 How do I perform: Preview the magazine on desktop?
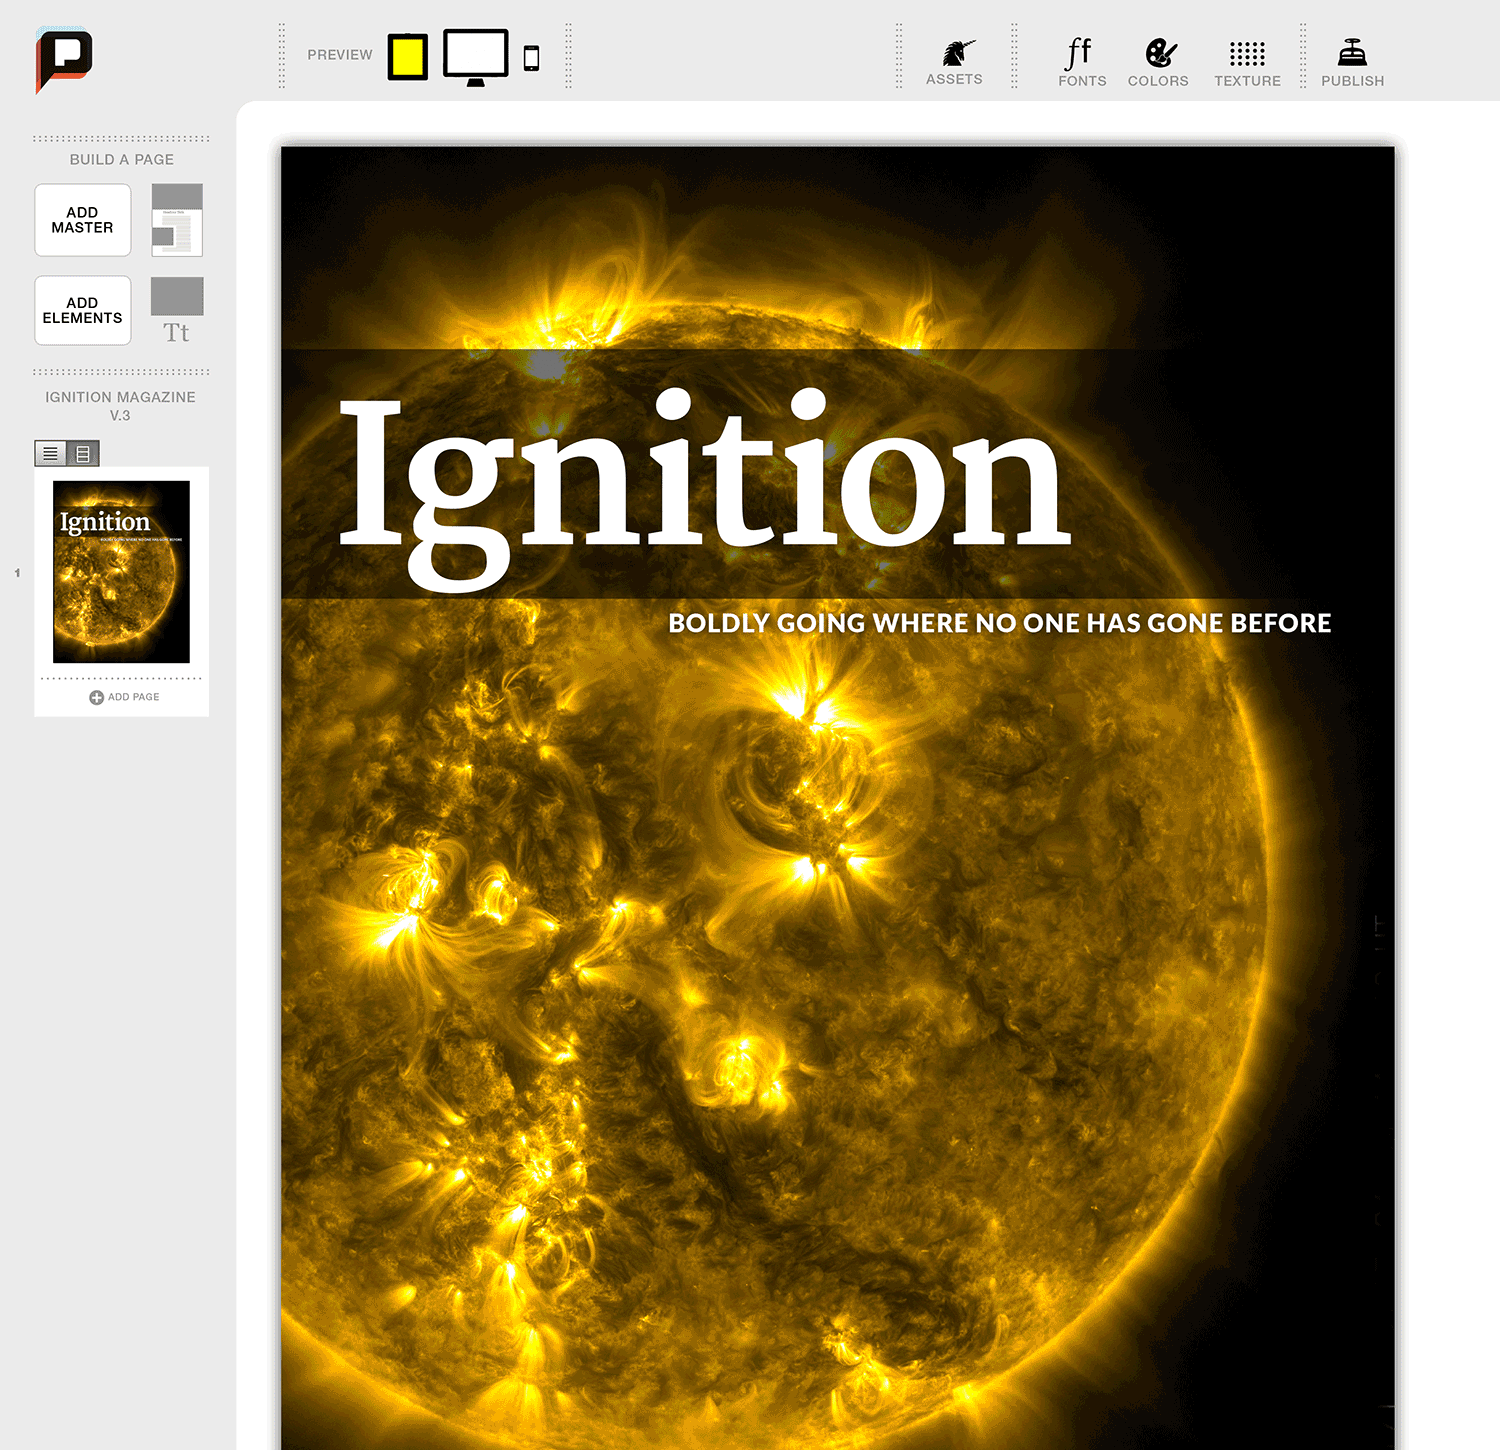pyautogui.click(x=478, y=56)
